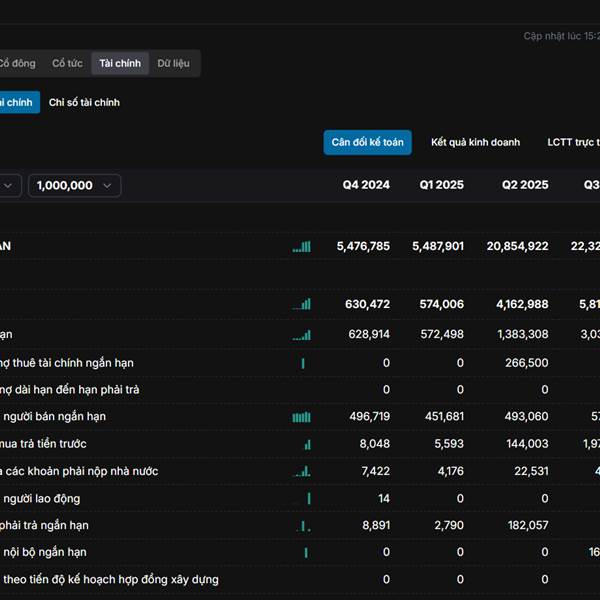
Task: Click sparkline bars for người bán ngắn hạn
Action: pyautogui.click(x=301, y=417)
